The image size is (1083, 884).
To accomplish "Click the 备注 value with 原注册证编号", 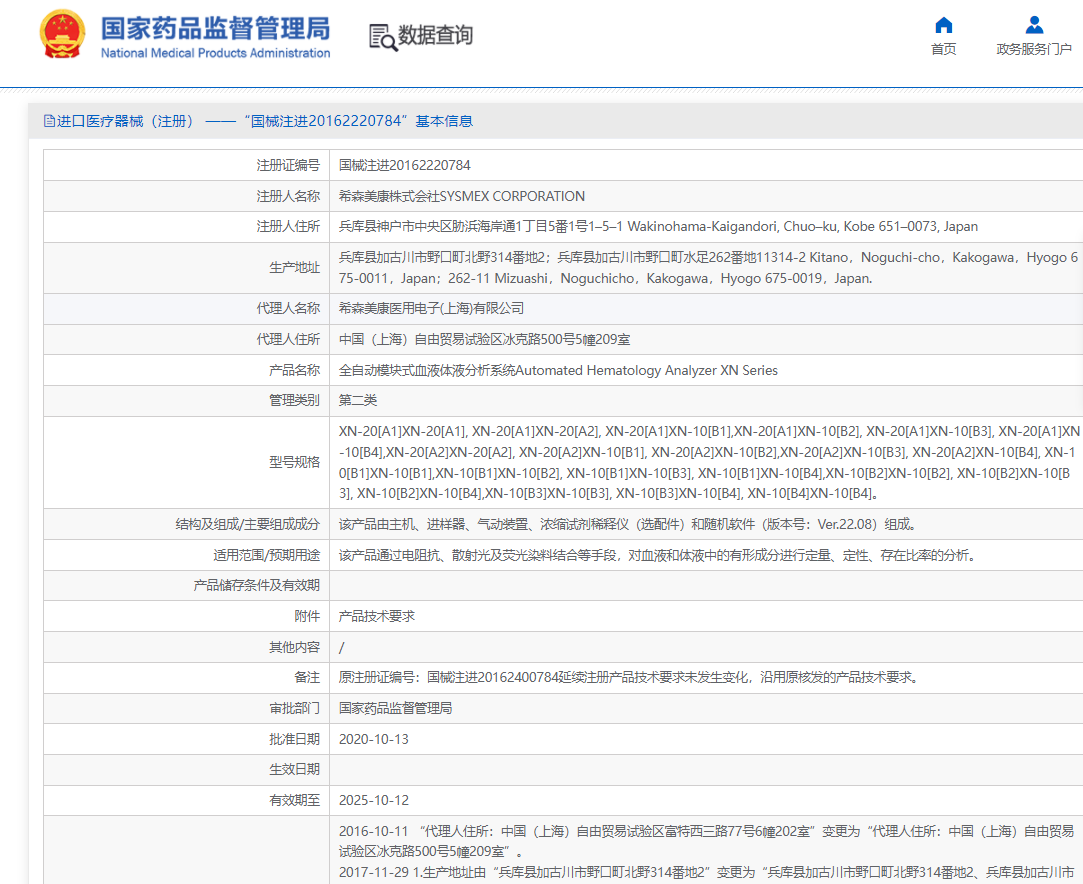I will click(x=629, y=678).
